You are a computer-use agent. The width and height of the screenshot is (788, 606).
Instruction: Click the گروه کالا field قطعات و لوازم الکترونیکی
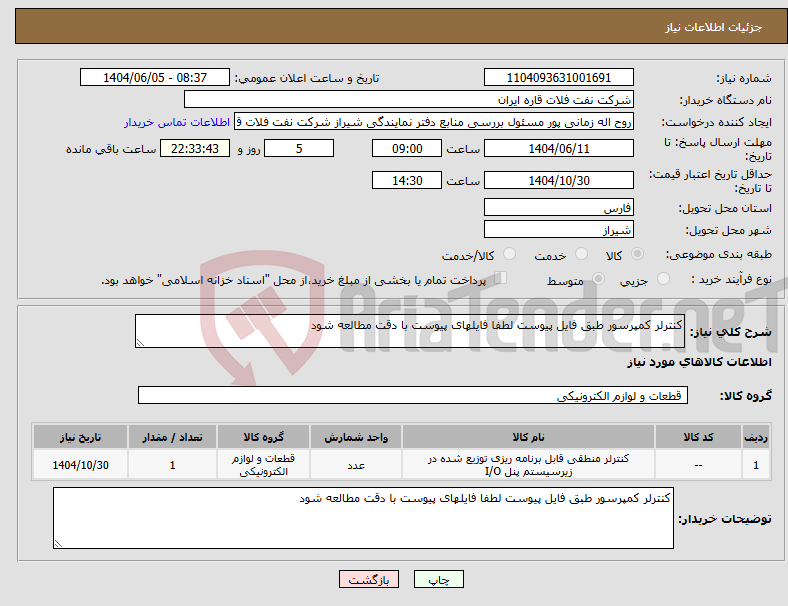coord(413,395)
